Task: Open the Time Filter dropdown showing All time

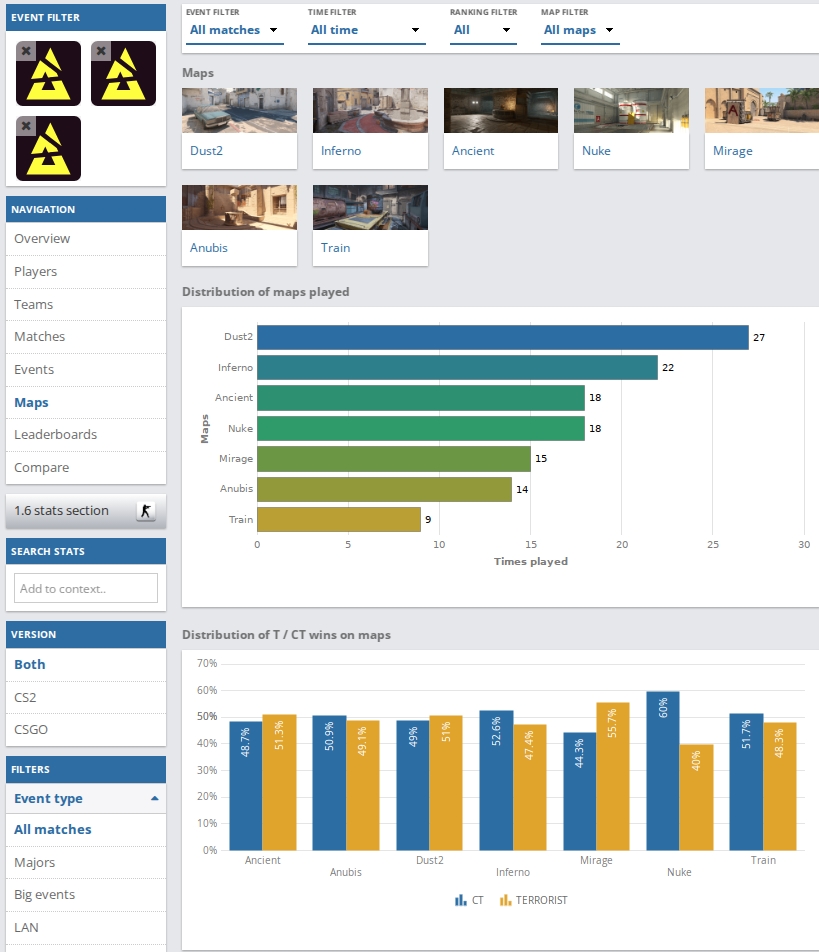Action: 366,30
